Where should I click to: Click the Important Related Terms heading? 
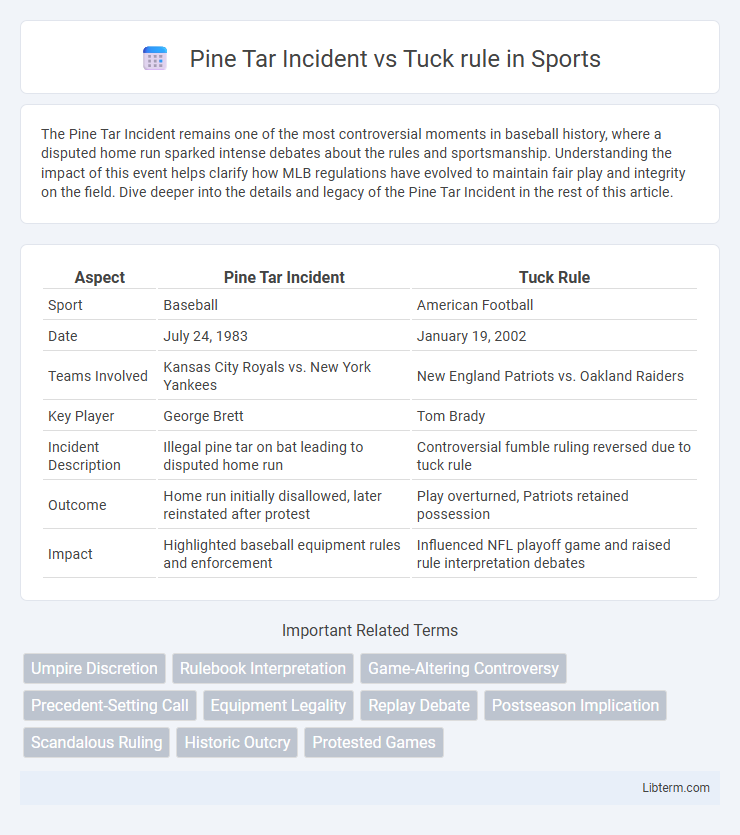[370, 630]
